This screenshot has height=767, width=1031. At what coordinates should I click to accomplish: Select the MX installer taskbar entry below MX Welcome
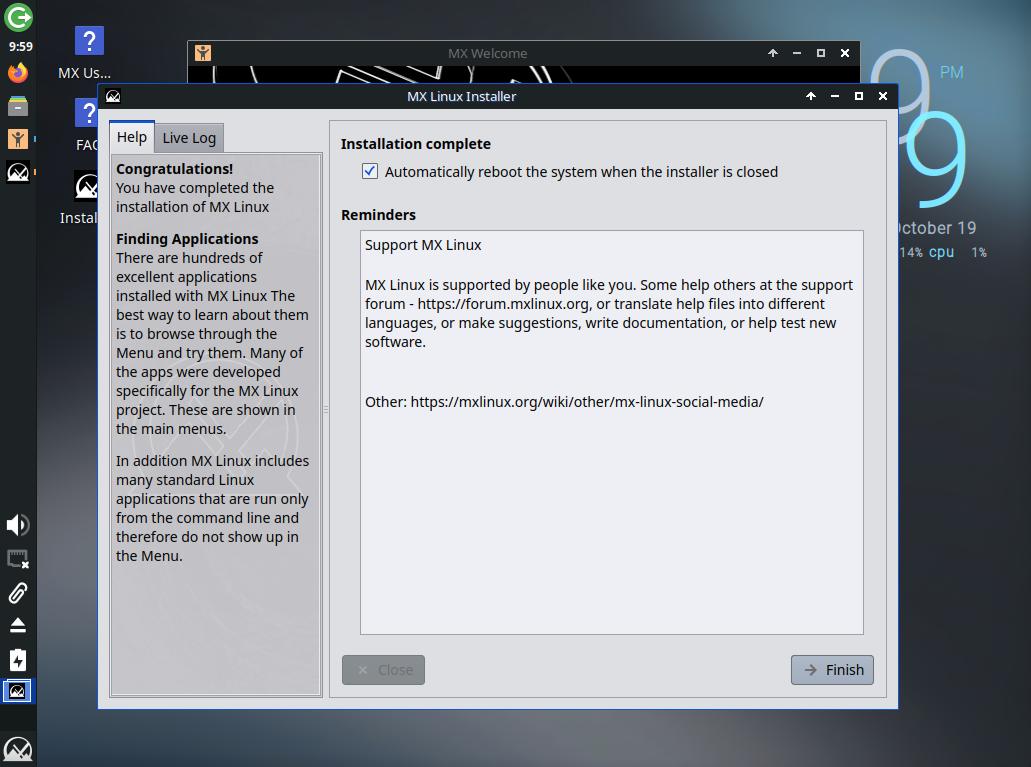coord(18,172)
